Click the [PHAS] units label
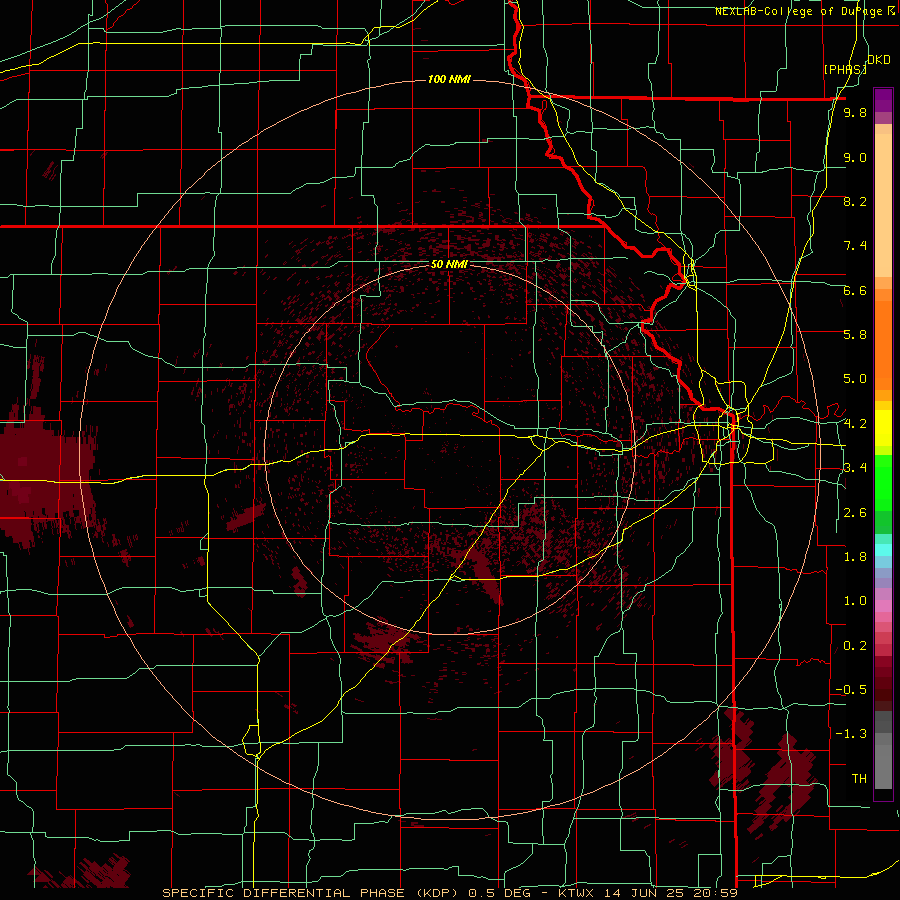 tap(845, 69)
